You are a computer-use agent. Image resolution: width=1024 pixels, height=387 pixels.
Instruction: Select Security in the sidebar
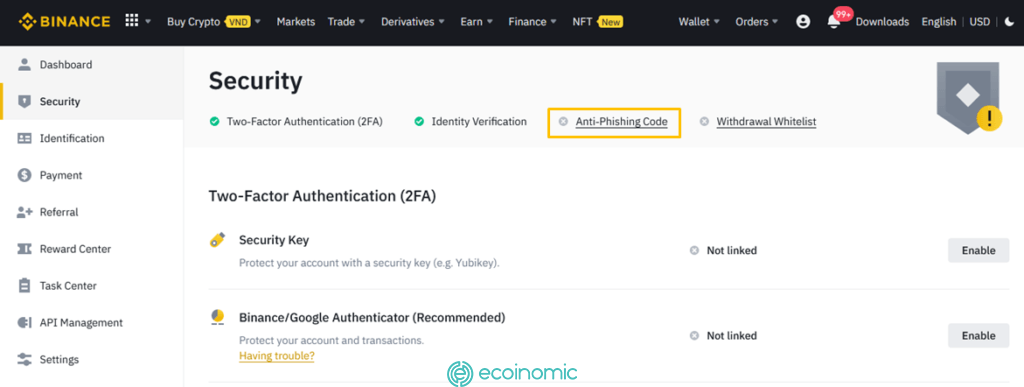[91, 101]
